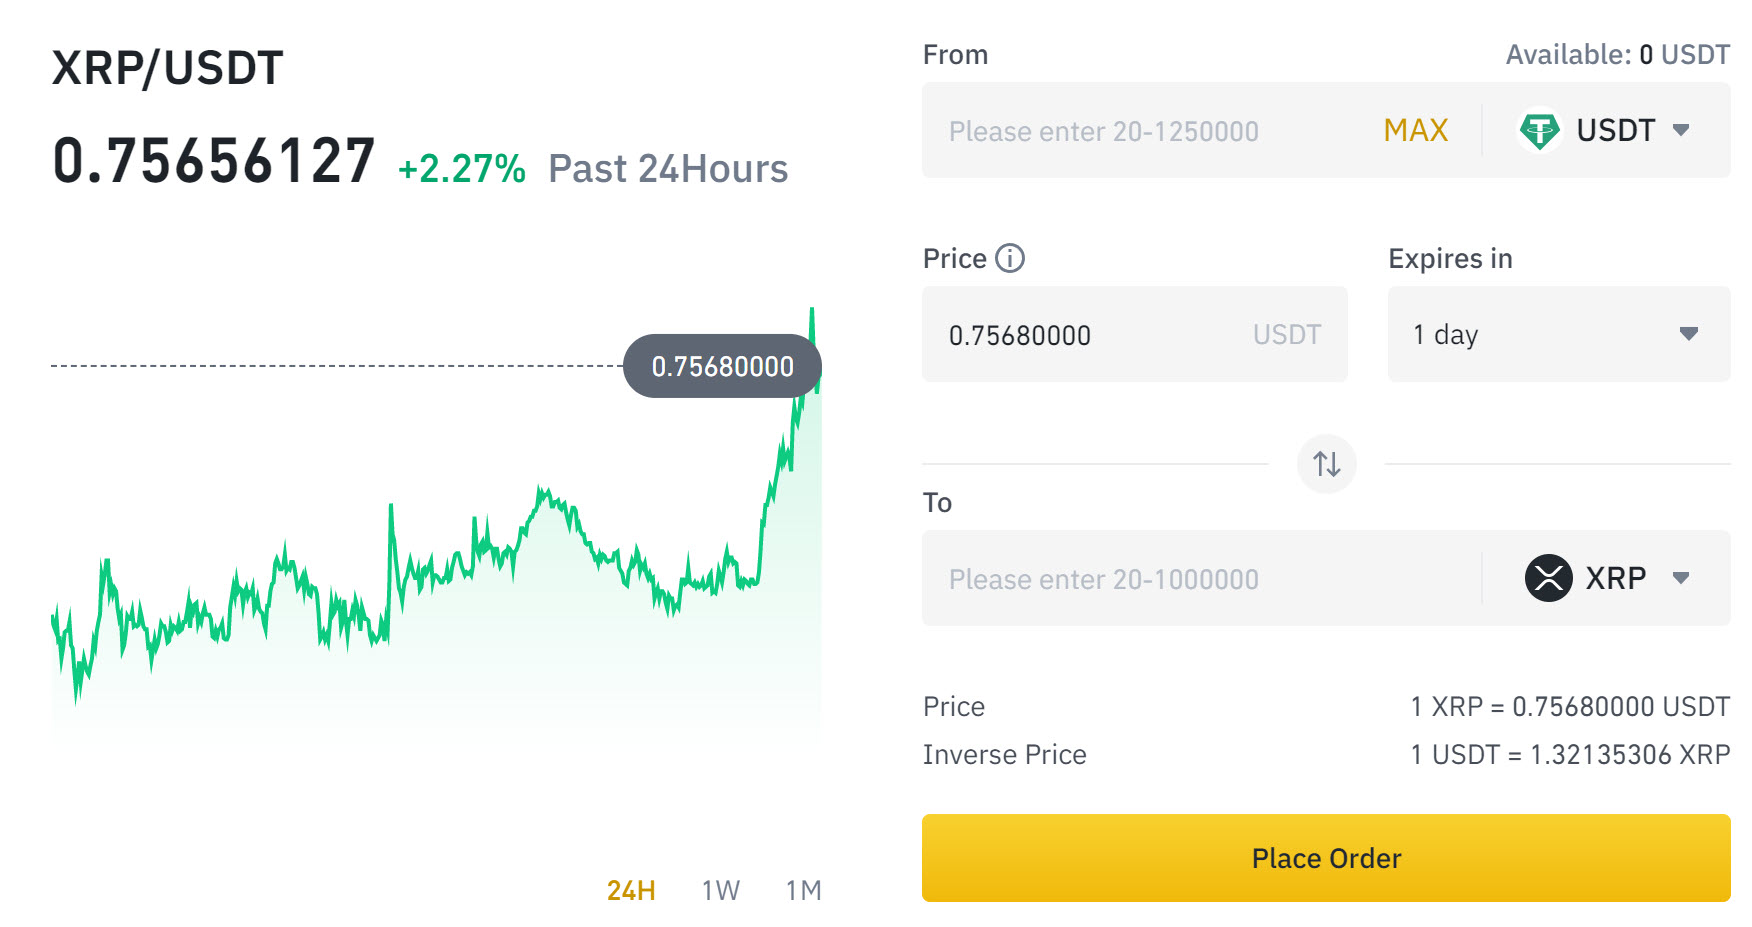This screenshot has width=1752, height=927.
Task: Focus the From amount input field
Action: (1150, 130)
